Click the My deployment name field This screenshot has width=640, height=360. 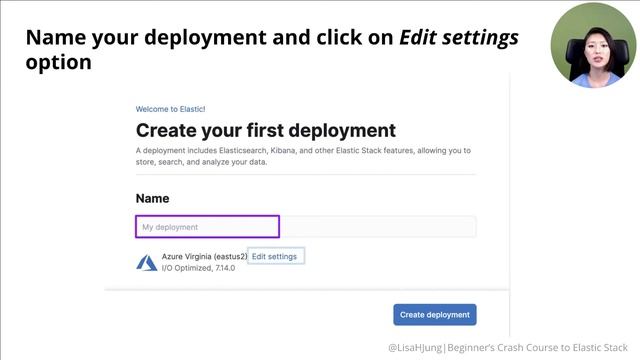click(x=305, y=227)
